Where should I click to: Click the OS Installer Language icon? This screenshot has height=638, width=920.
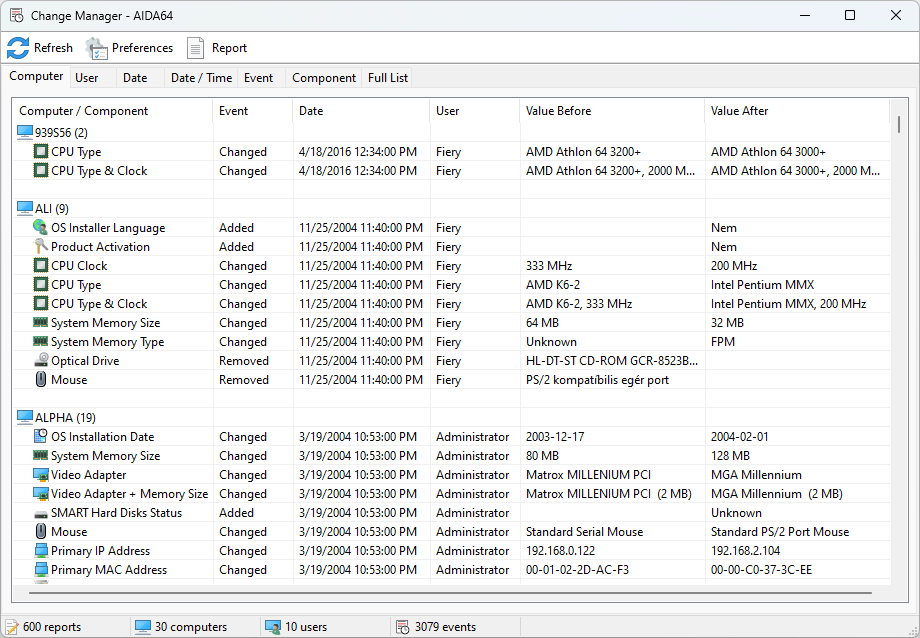[x=41, y=228]
